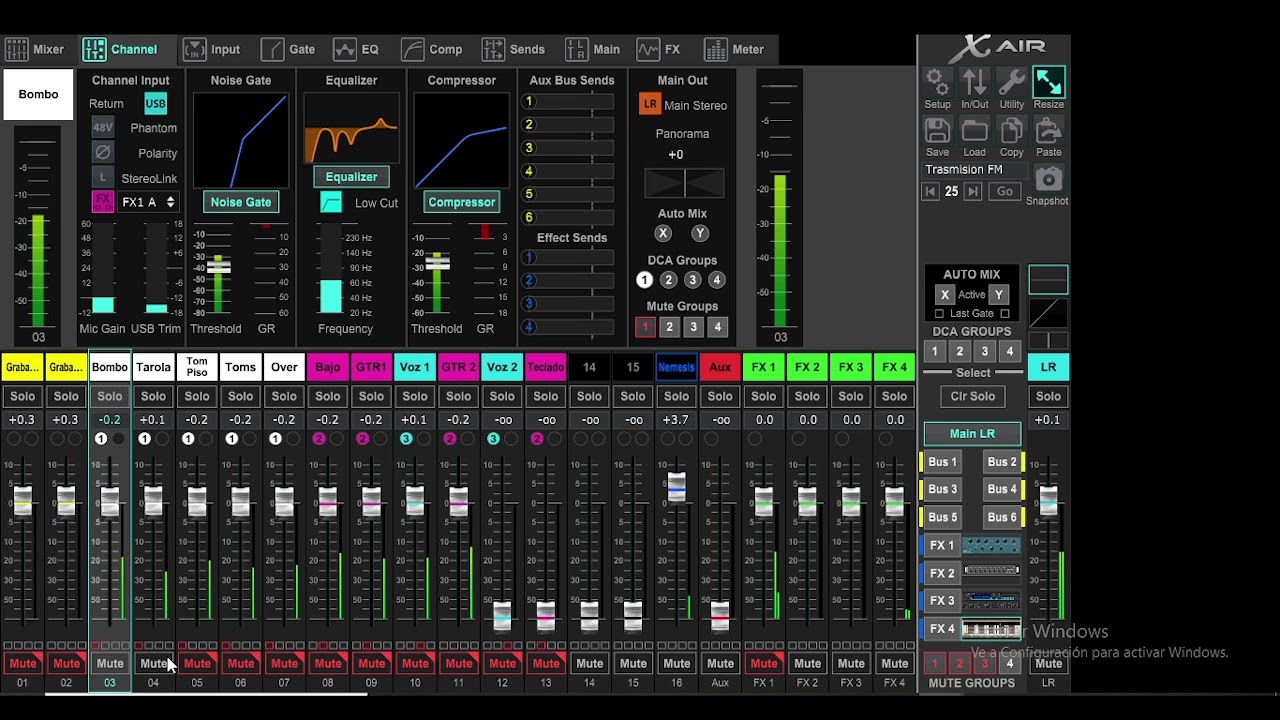Toggle the Low Cut filter icon
Viewport: 1280px width, 720px height.
tap(331, 202)
